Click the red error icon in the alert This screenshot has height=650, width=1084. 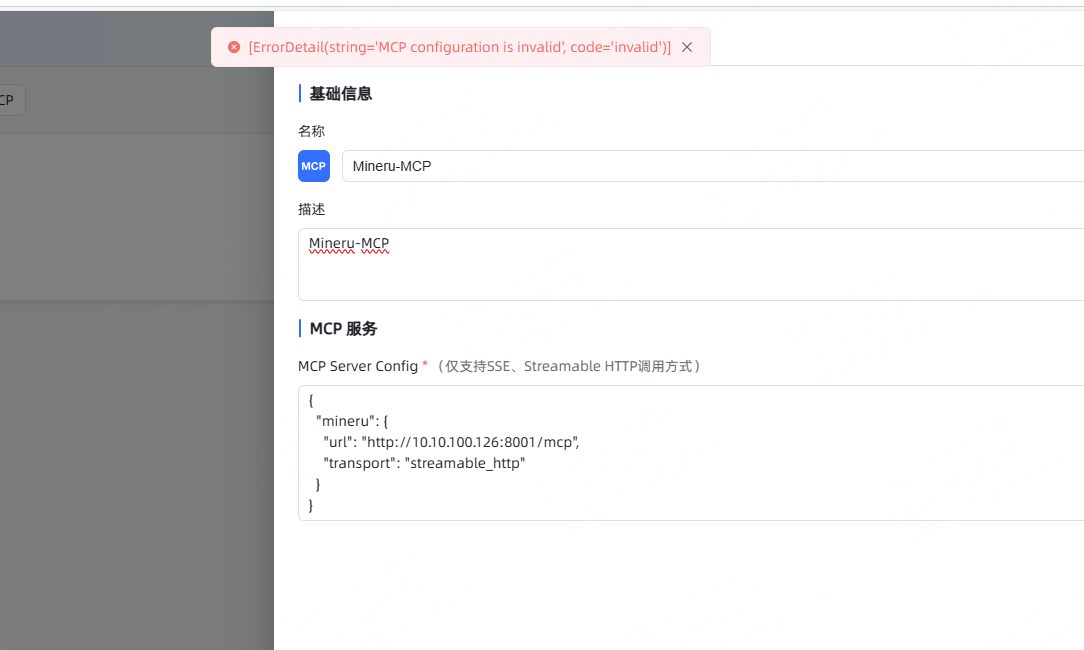[234, 47]
